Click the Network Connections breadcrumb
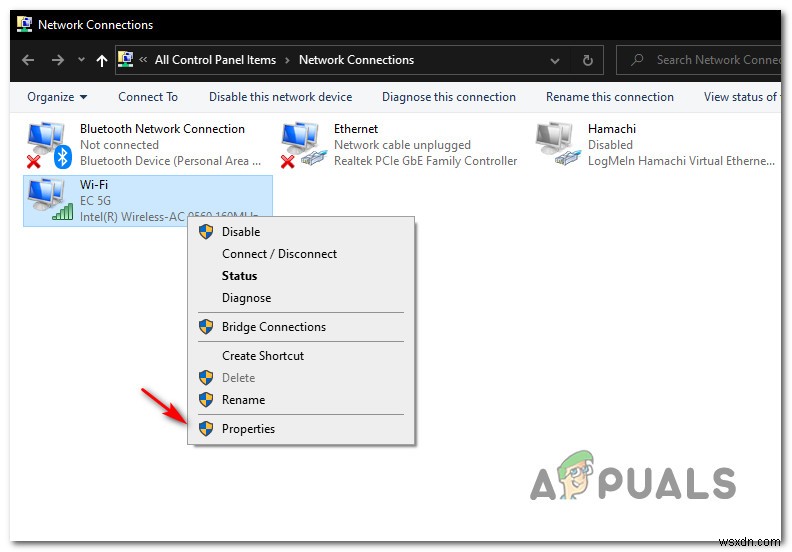The height and width of the screenshot is (552, 792). pos(356,60)
